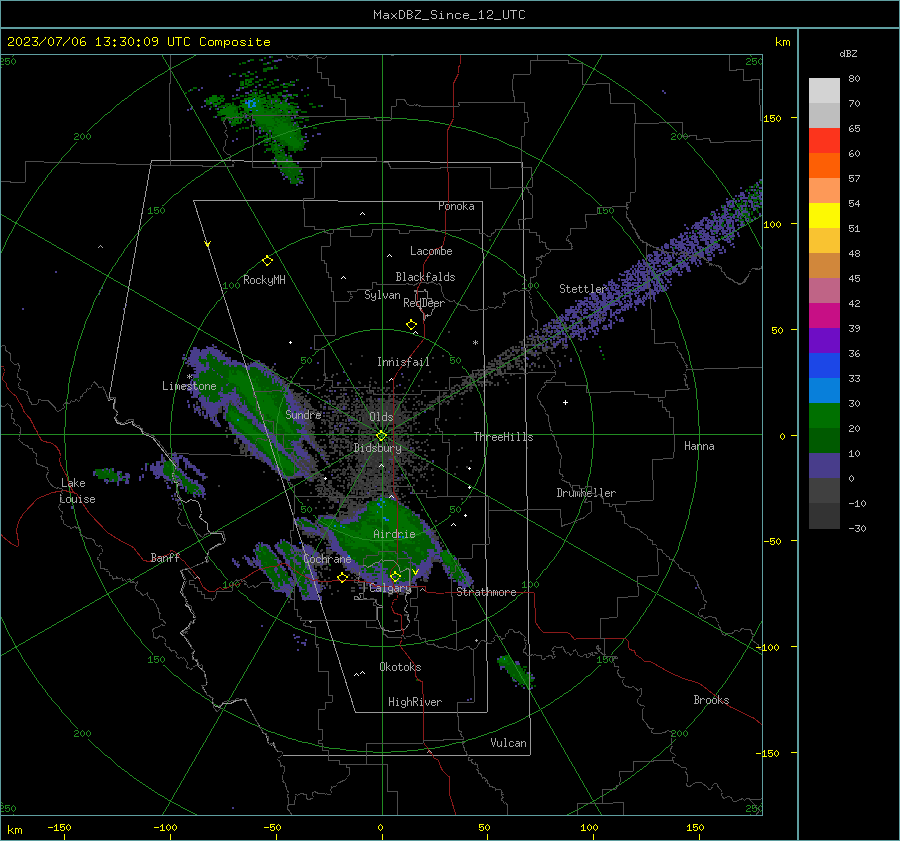Click the RedDeer city label
Screen dimensions: 900x841
[424, 303]
